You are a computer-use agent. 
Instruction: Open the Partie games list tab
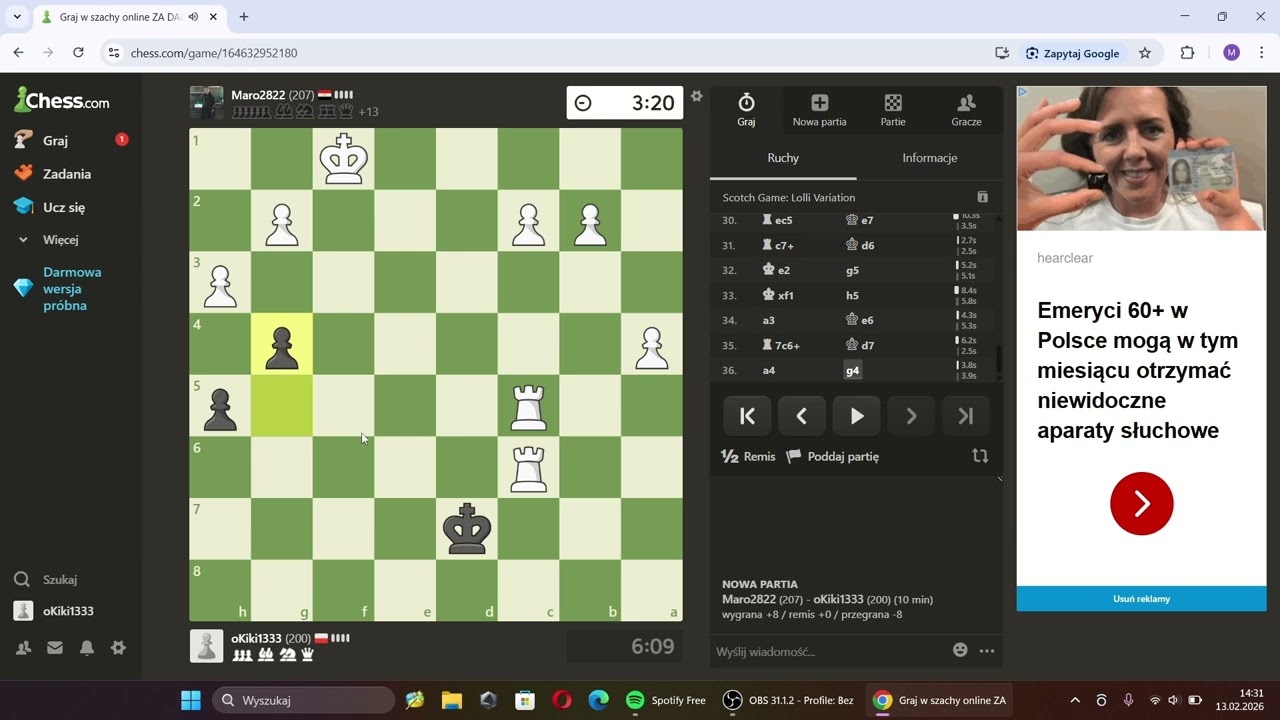tap(893, 110)
